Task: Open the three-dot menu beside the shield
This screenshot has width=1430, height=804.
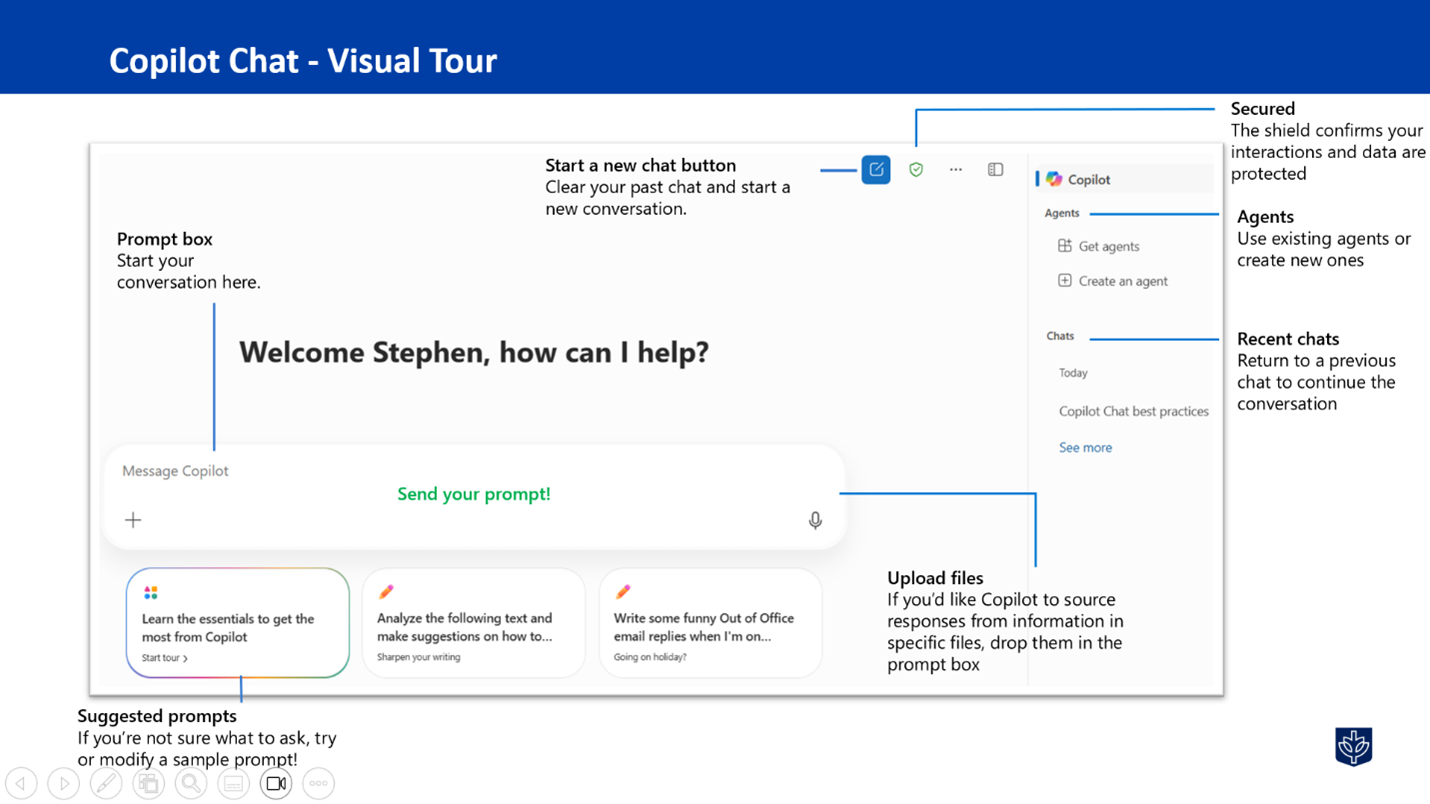Action: point(956,170)
